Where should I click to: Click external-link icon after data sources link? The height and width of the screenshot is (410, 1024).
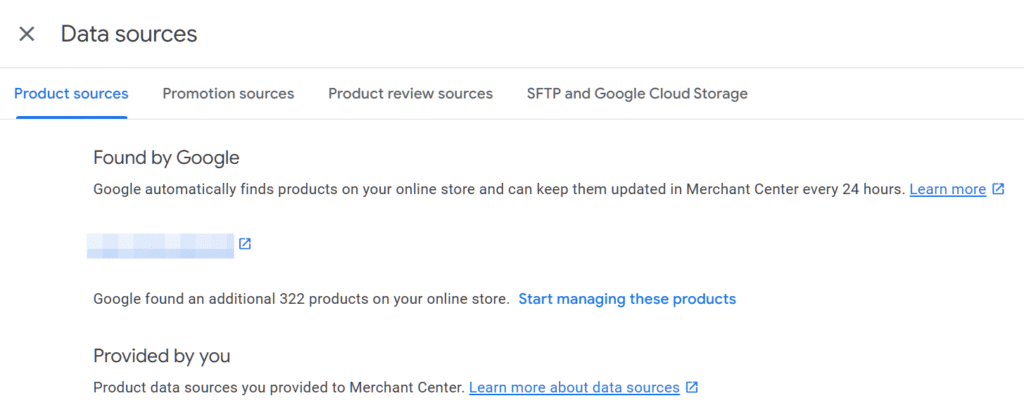click(692, 388)
